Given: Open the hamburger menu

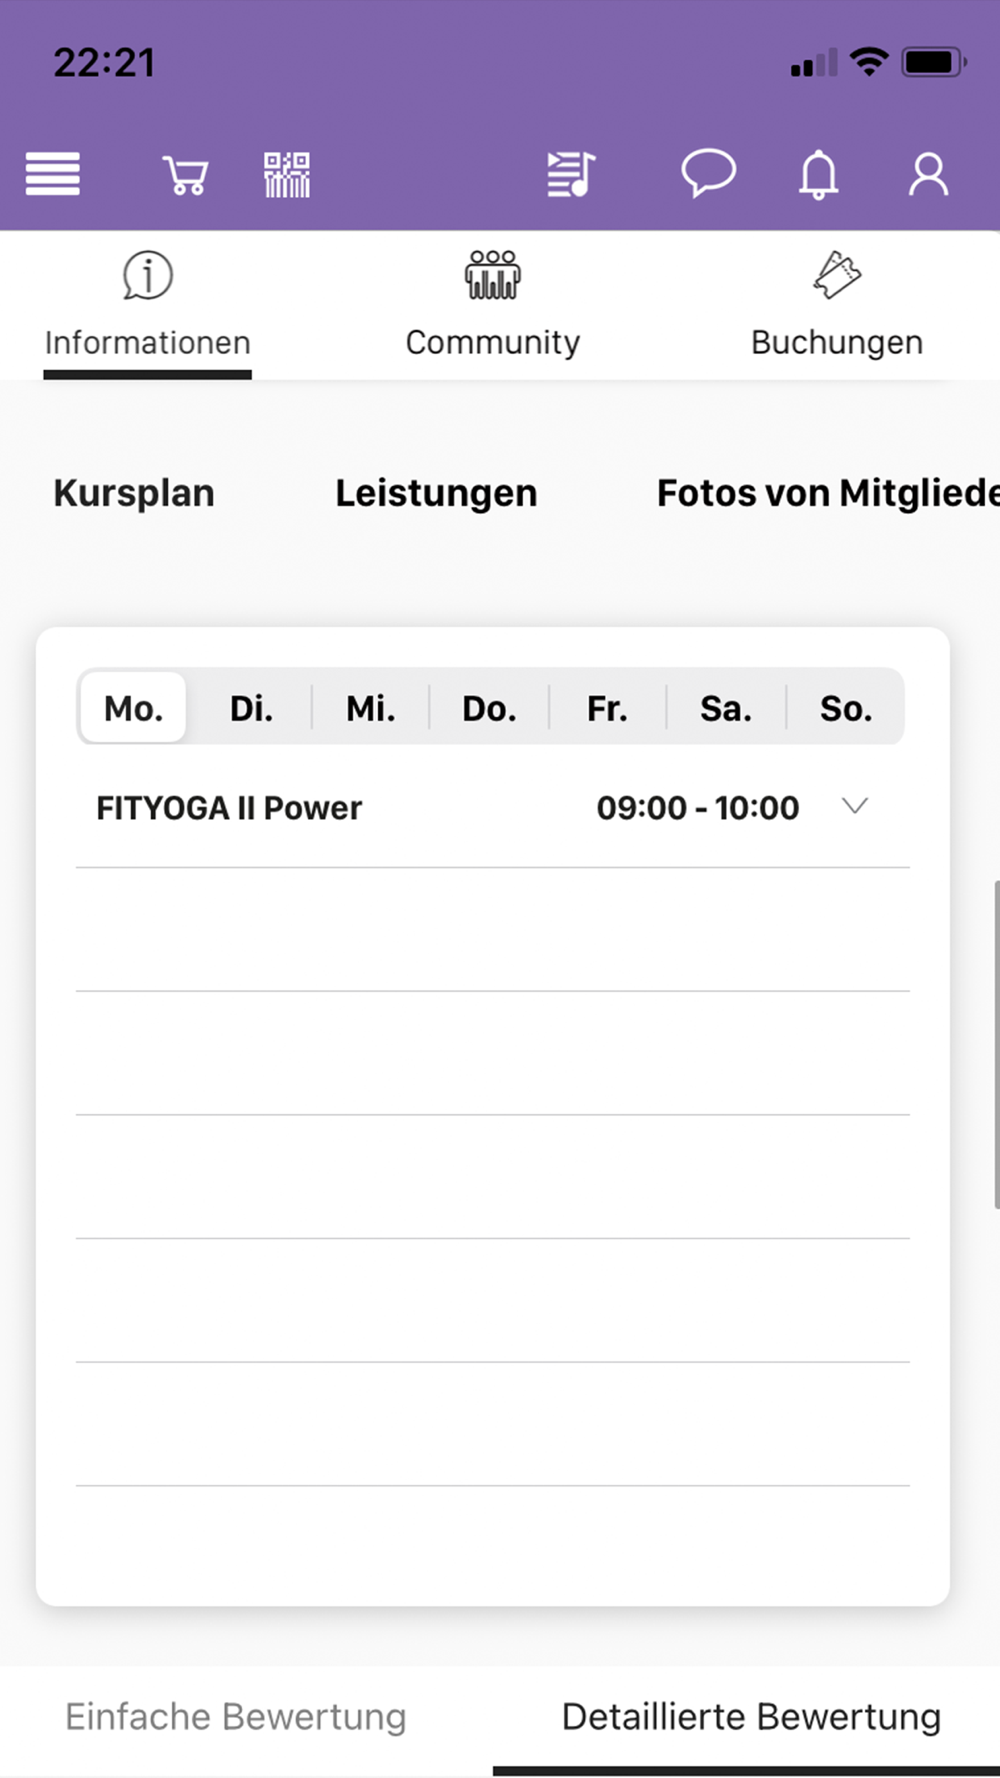Looking at the screenshot, I should pyautogui.click(x=53, y=174).
